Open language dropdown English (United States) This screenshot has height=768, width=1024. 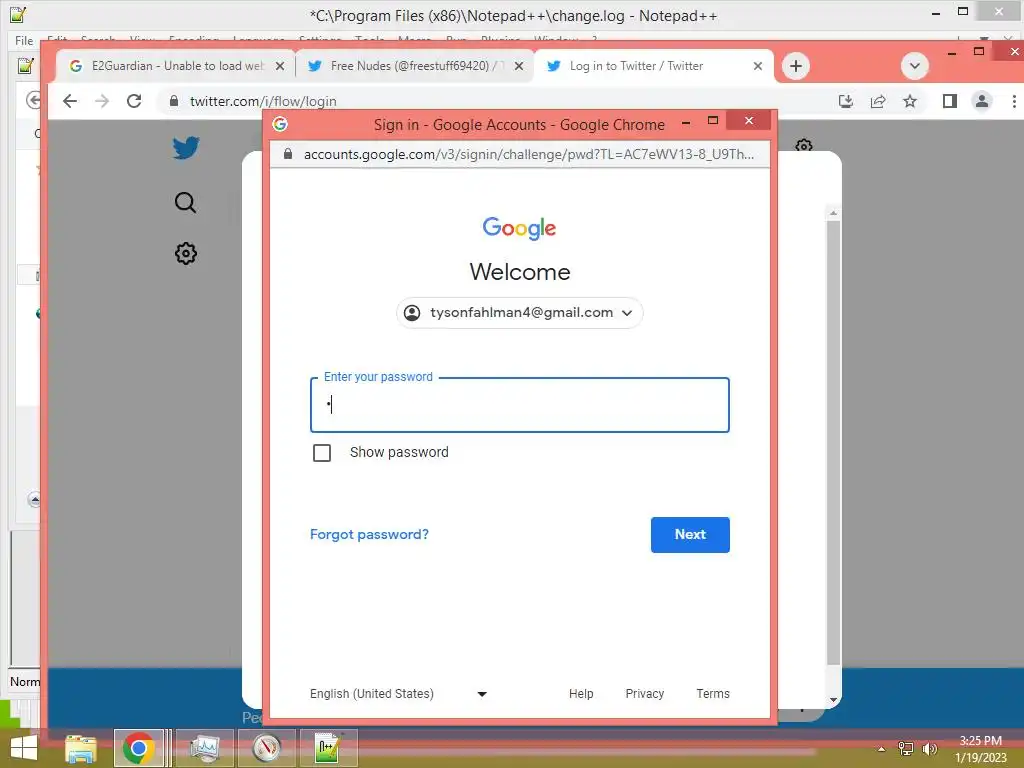pyautogui.click(x=398, y=694)
